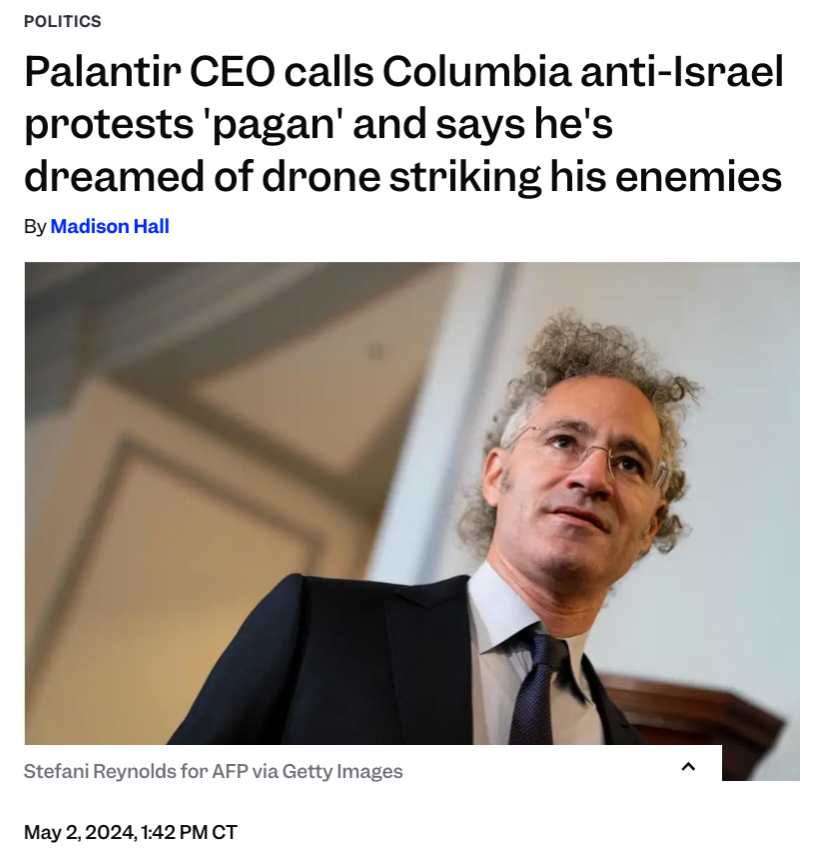820x857 pixels.
Task: Click "AFP" in the caption credit
Action: pos(230,771)
